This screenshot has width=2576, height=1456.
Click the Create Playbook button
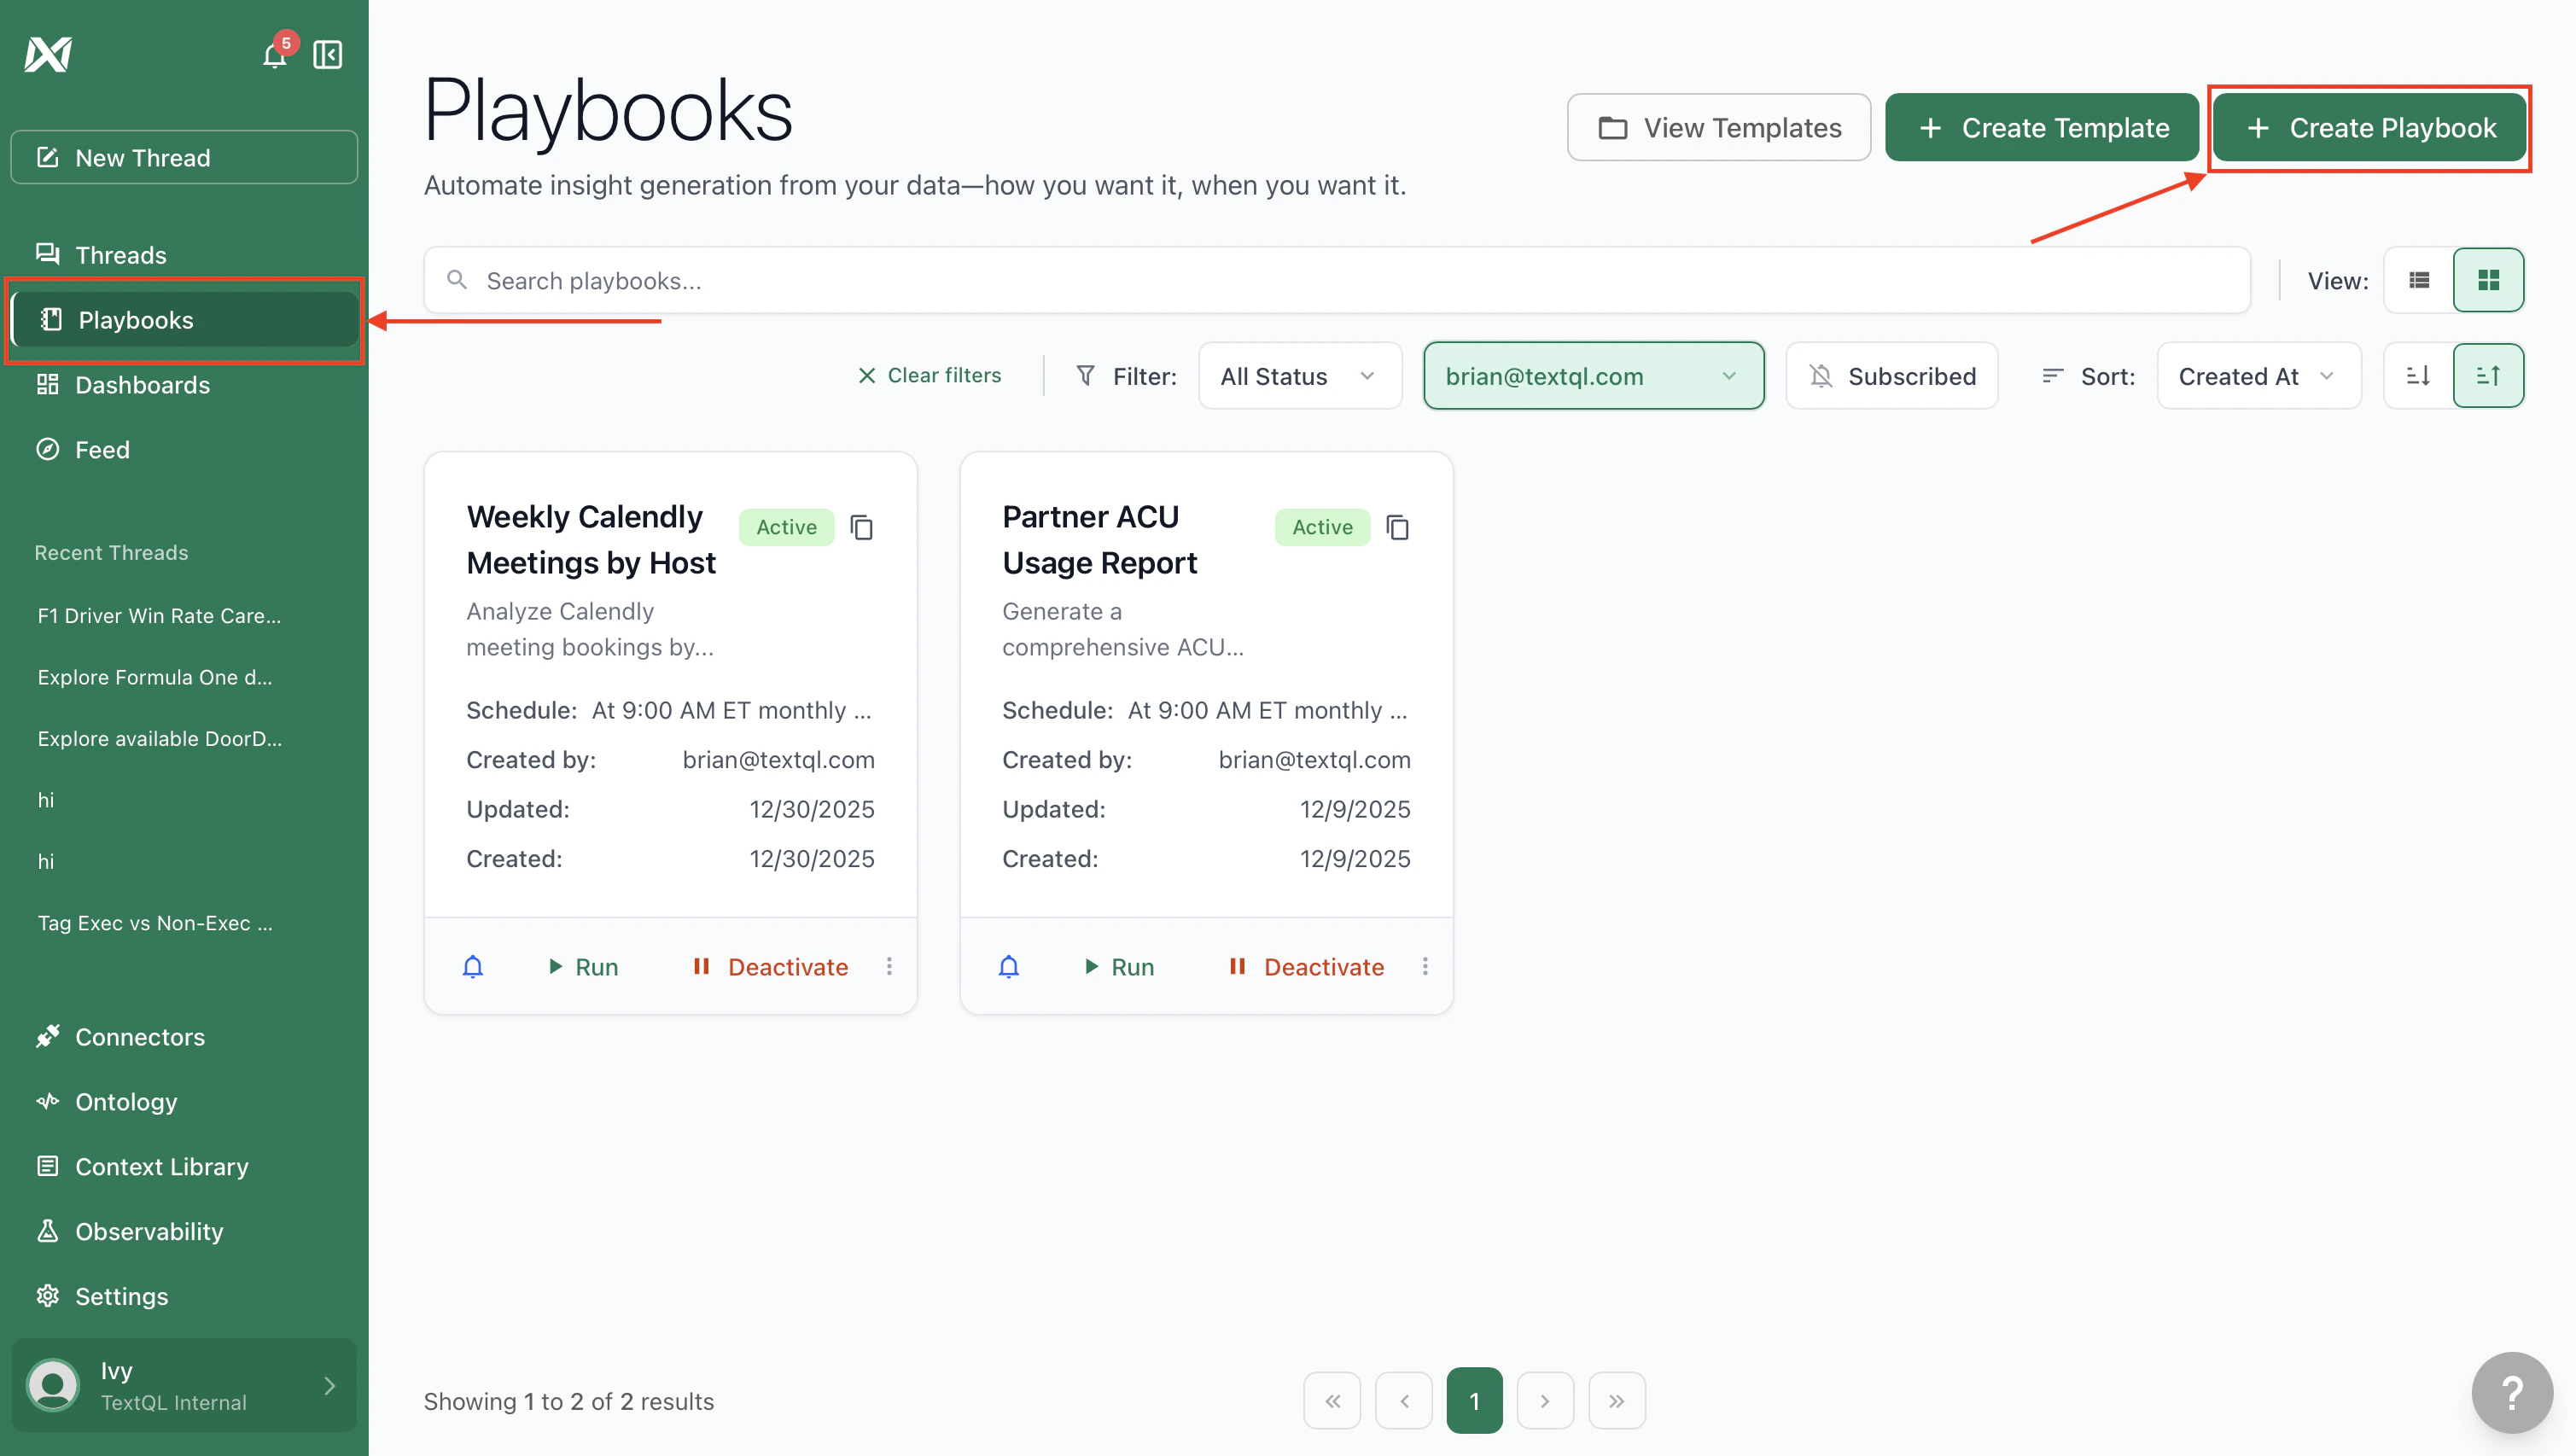point(2369,127)
